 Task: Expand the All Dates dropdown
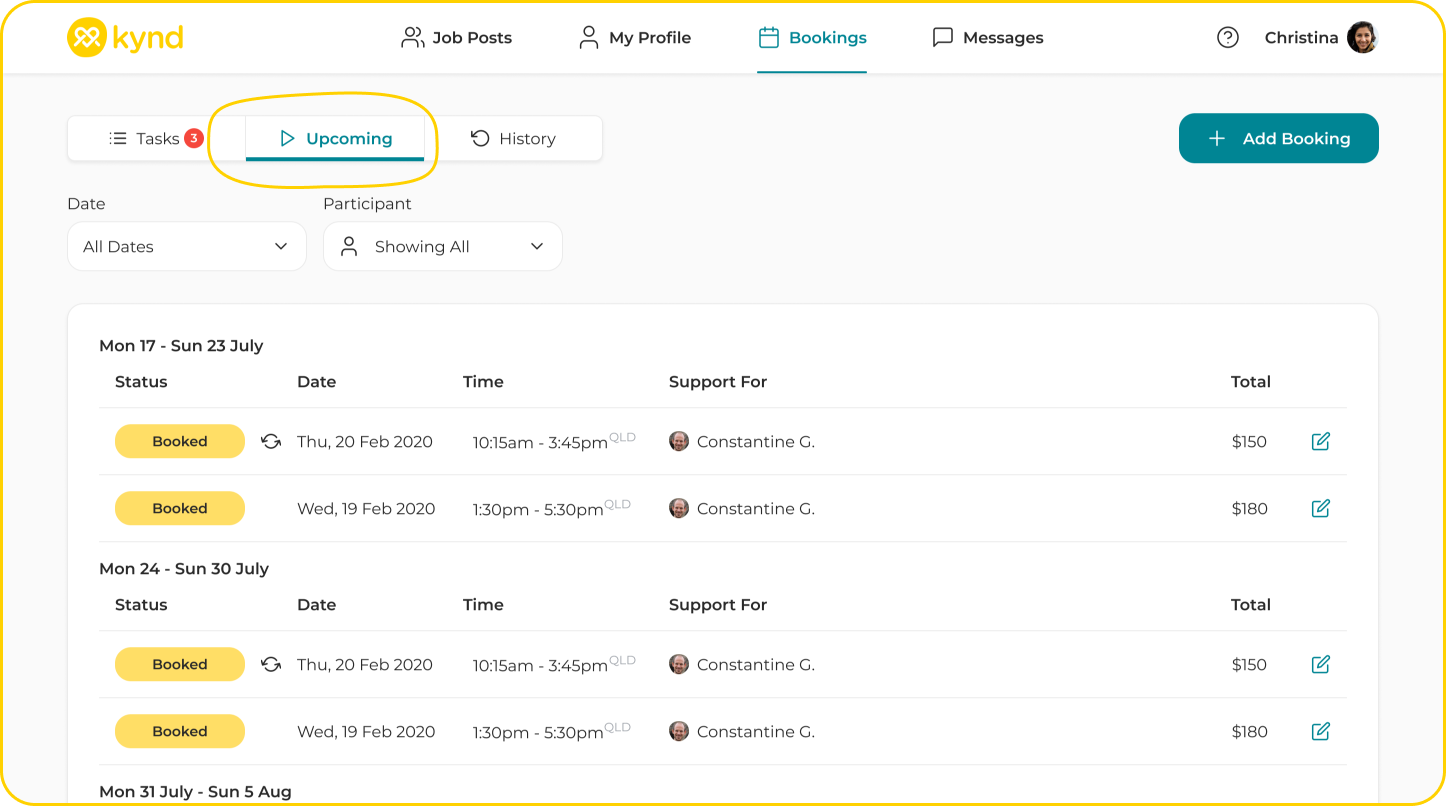pos(187,246)
